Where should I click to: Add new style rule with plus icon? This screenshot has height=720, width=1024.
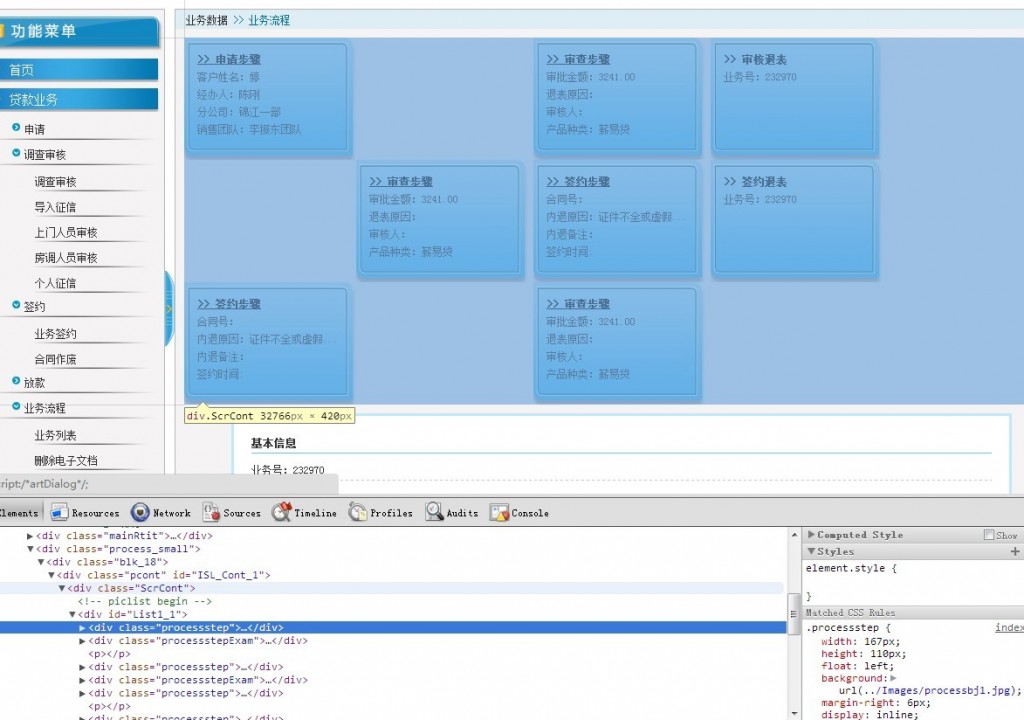(1015, 551)
